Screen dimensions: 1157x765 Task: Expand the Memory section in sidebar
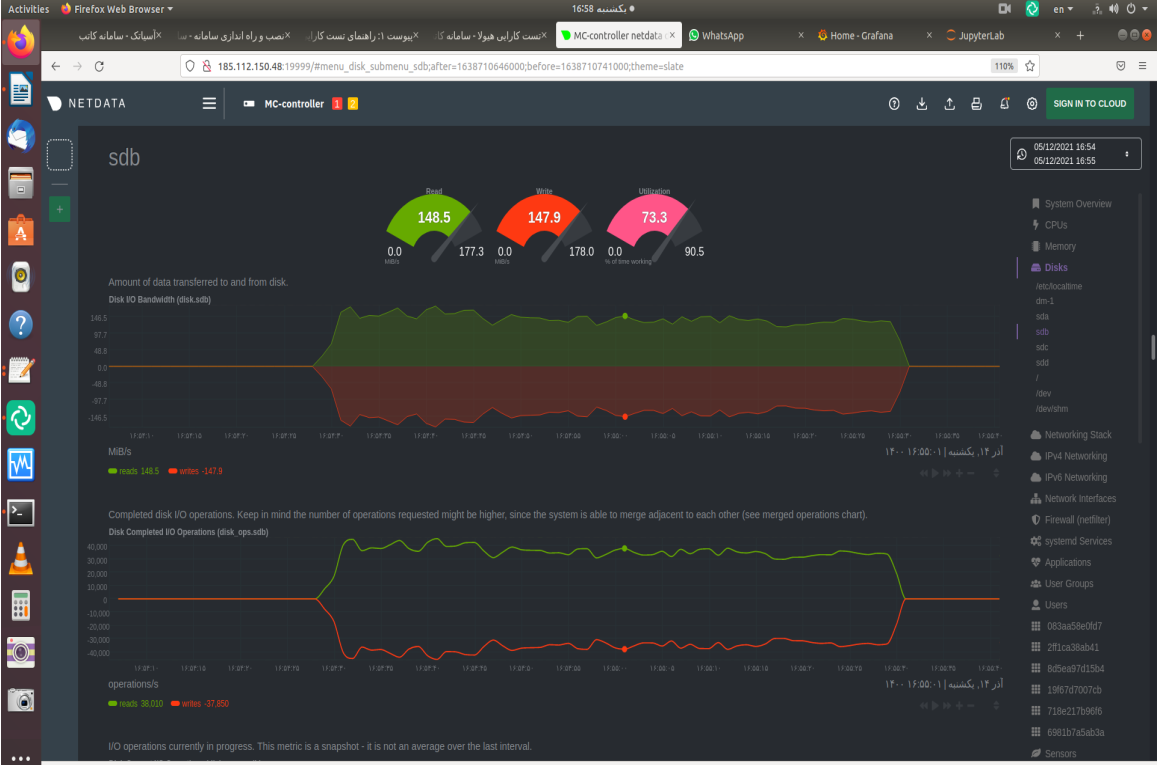click(1059, 246)
